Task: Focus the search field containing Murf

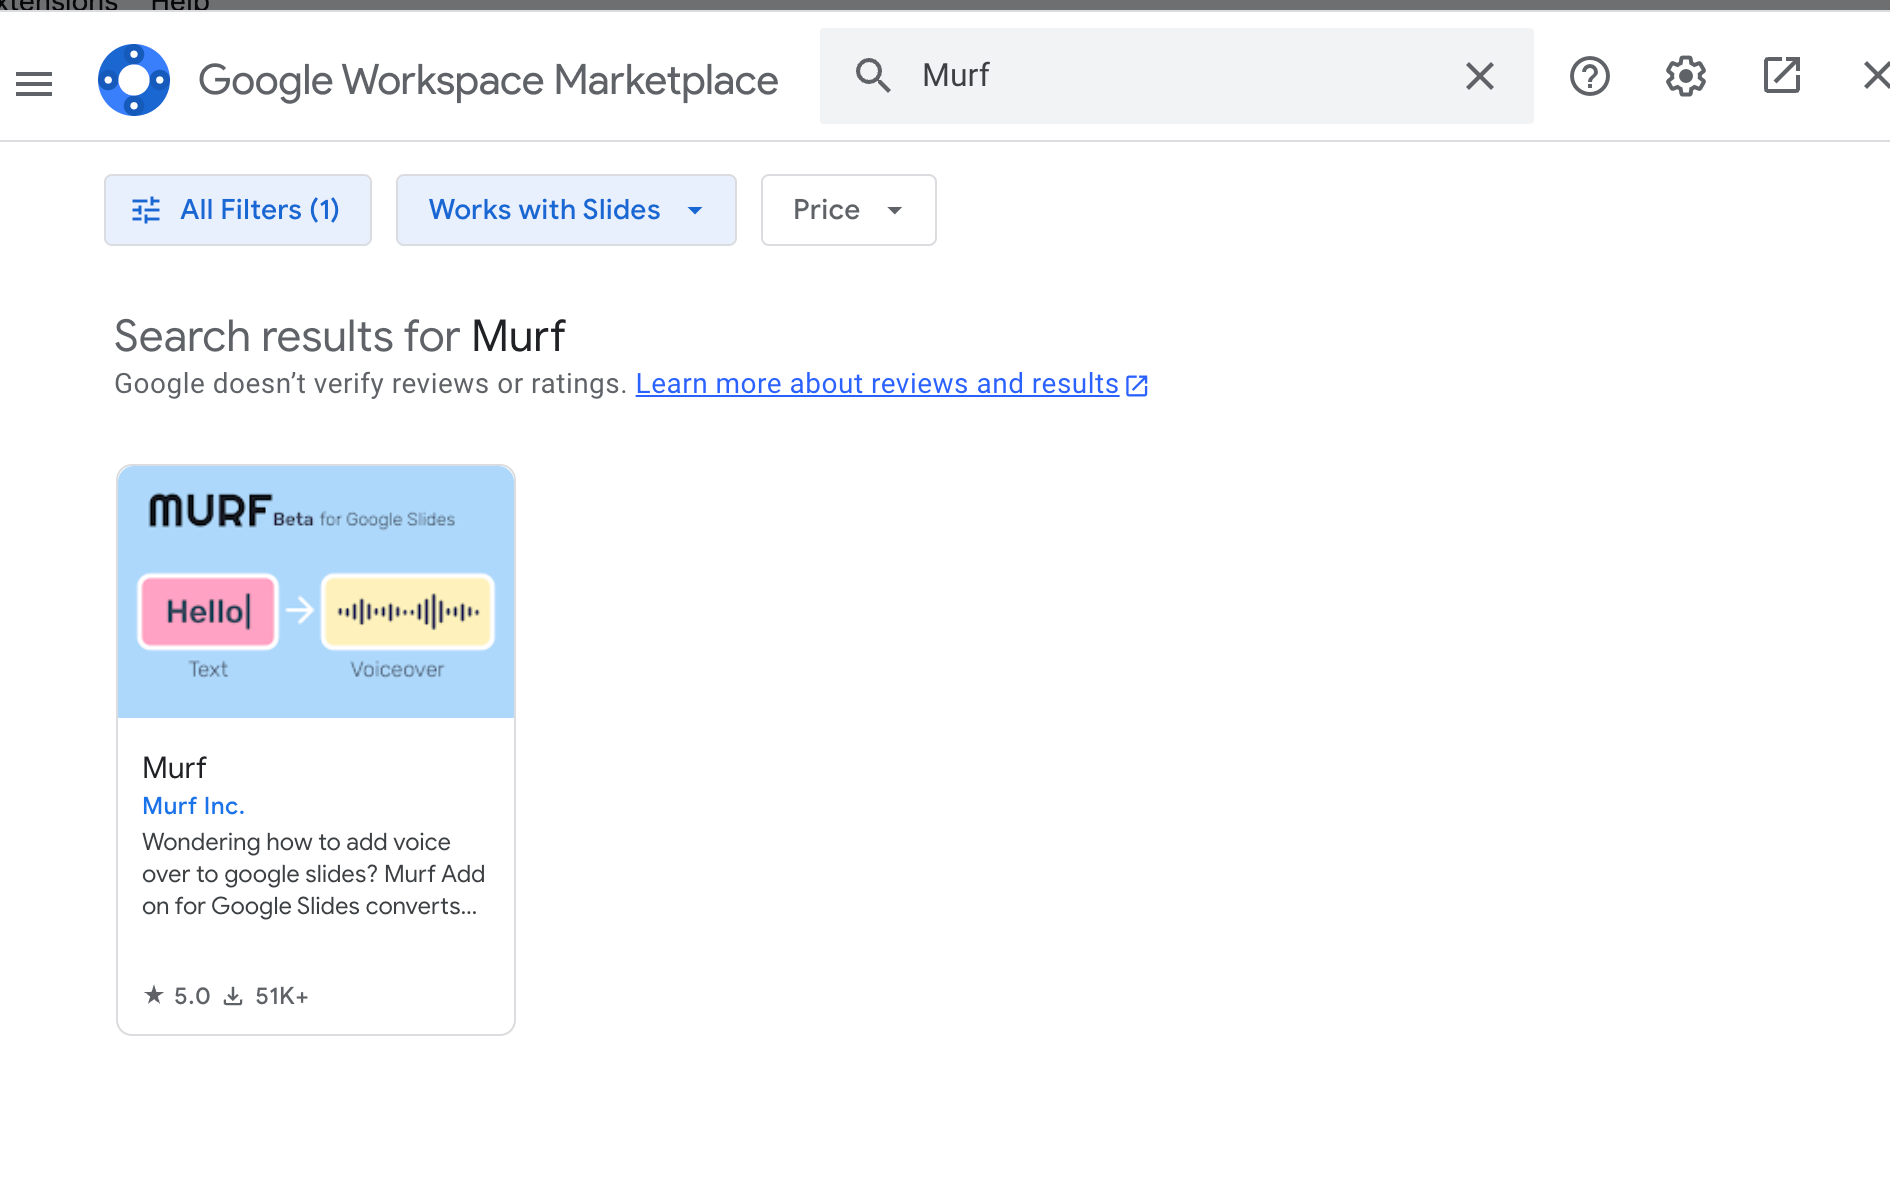Action: tap(1180, 76)
